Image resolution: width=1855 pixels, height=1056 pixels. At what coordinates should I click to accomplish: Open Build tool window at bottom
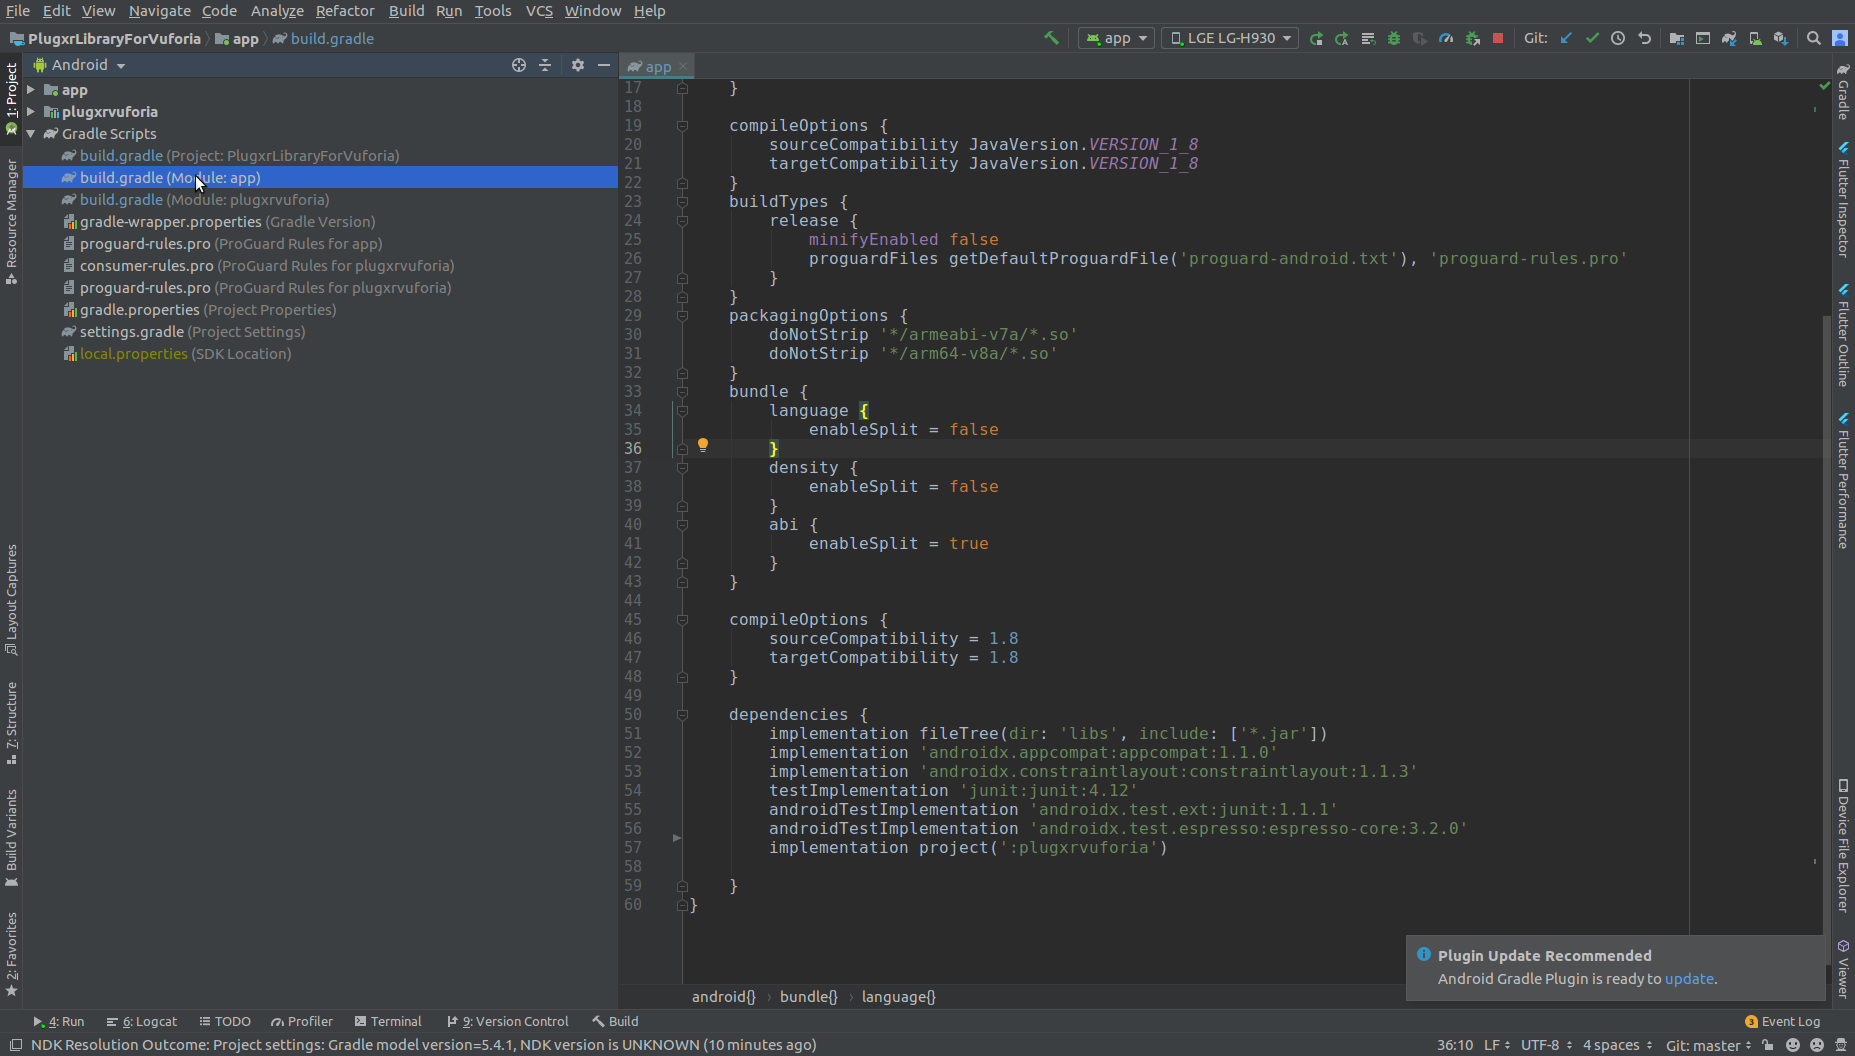coord(615,1021)
